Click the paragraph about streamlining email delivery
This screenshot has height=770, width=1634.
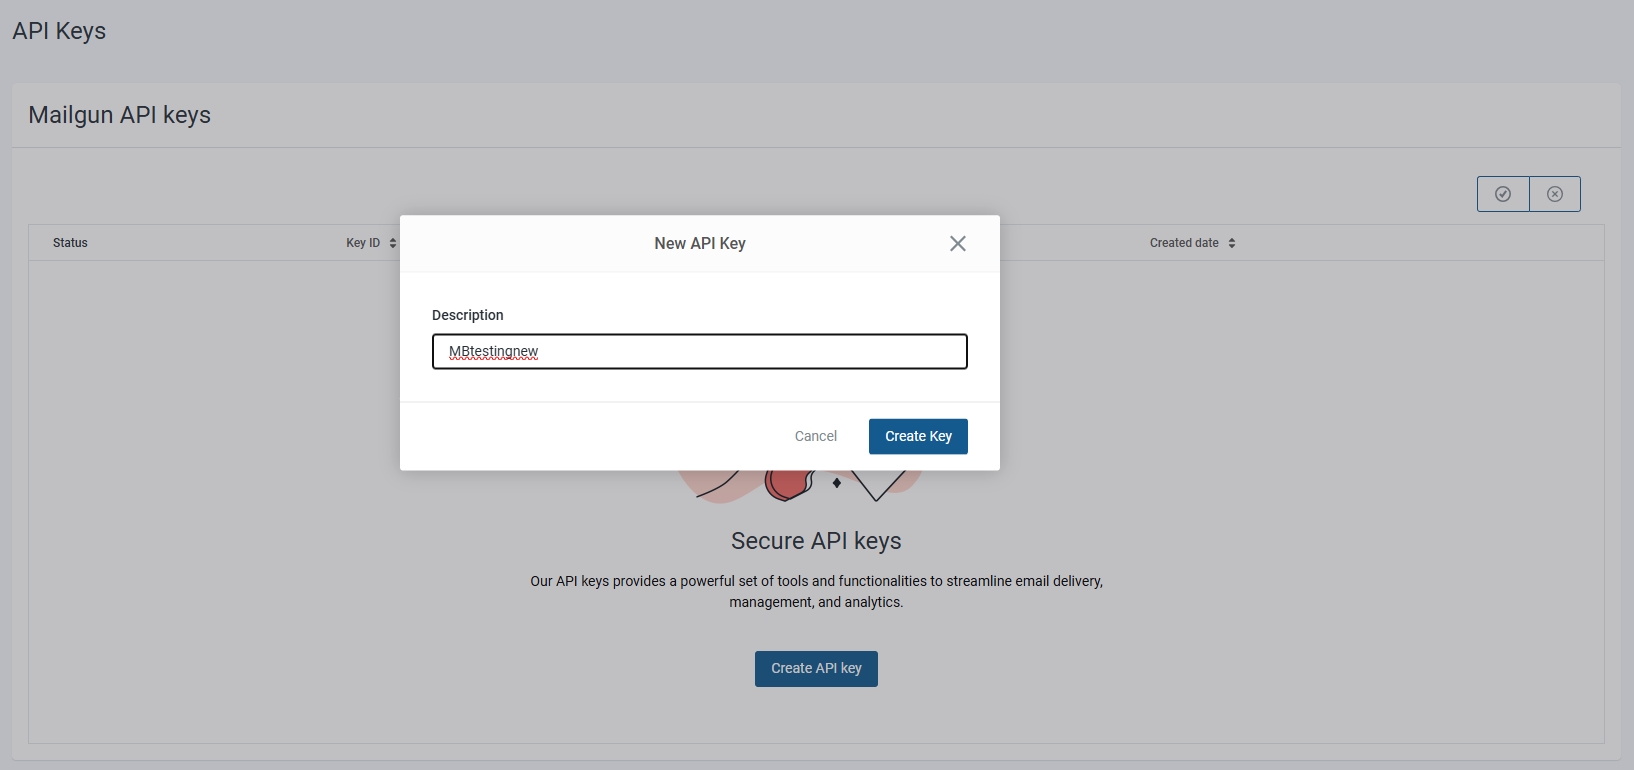tap(816, 591)
